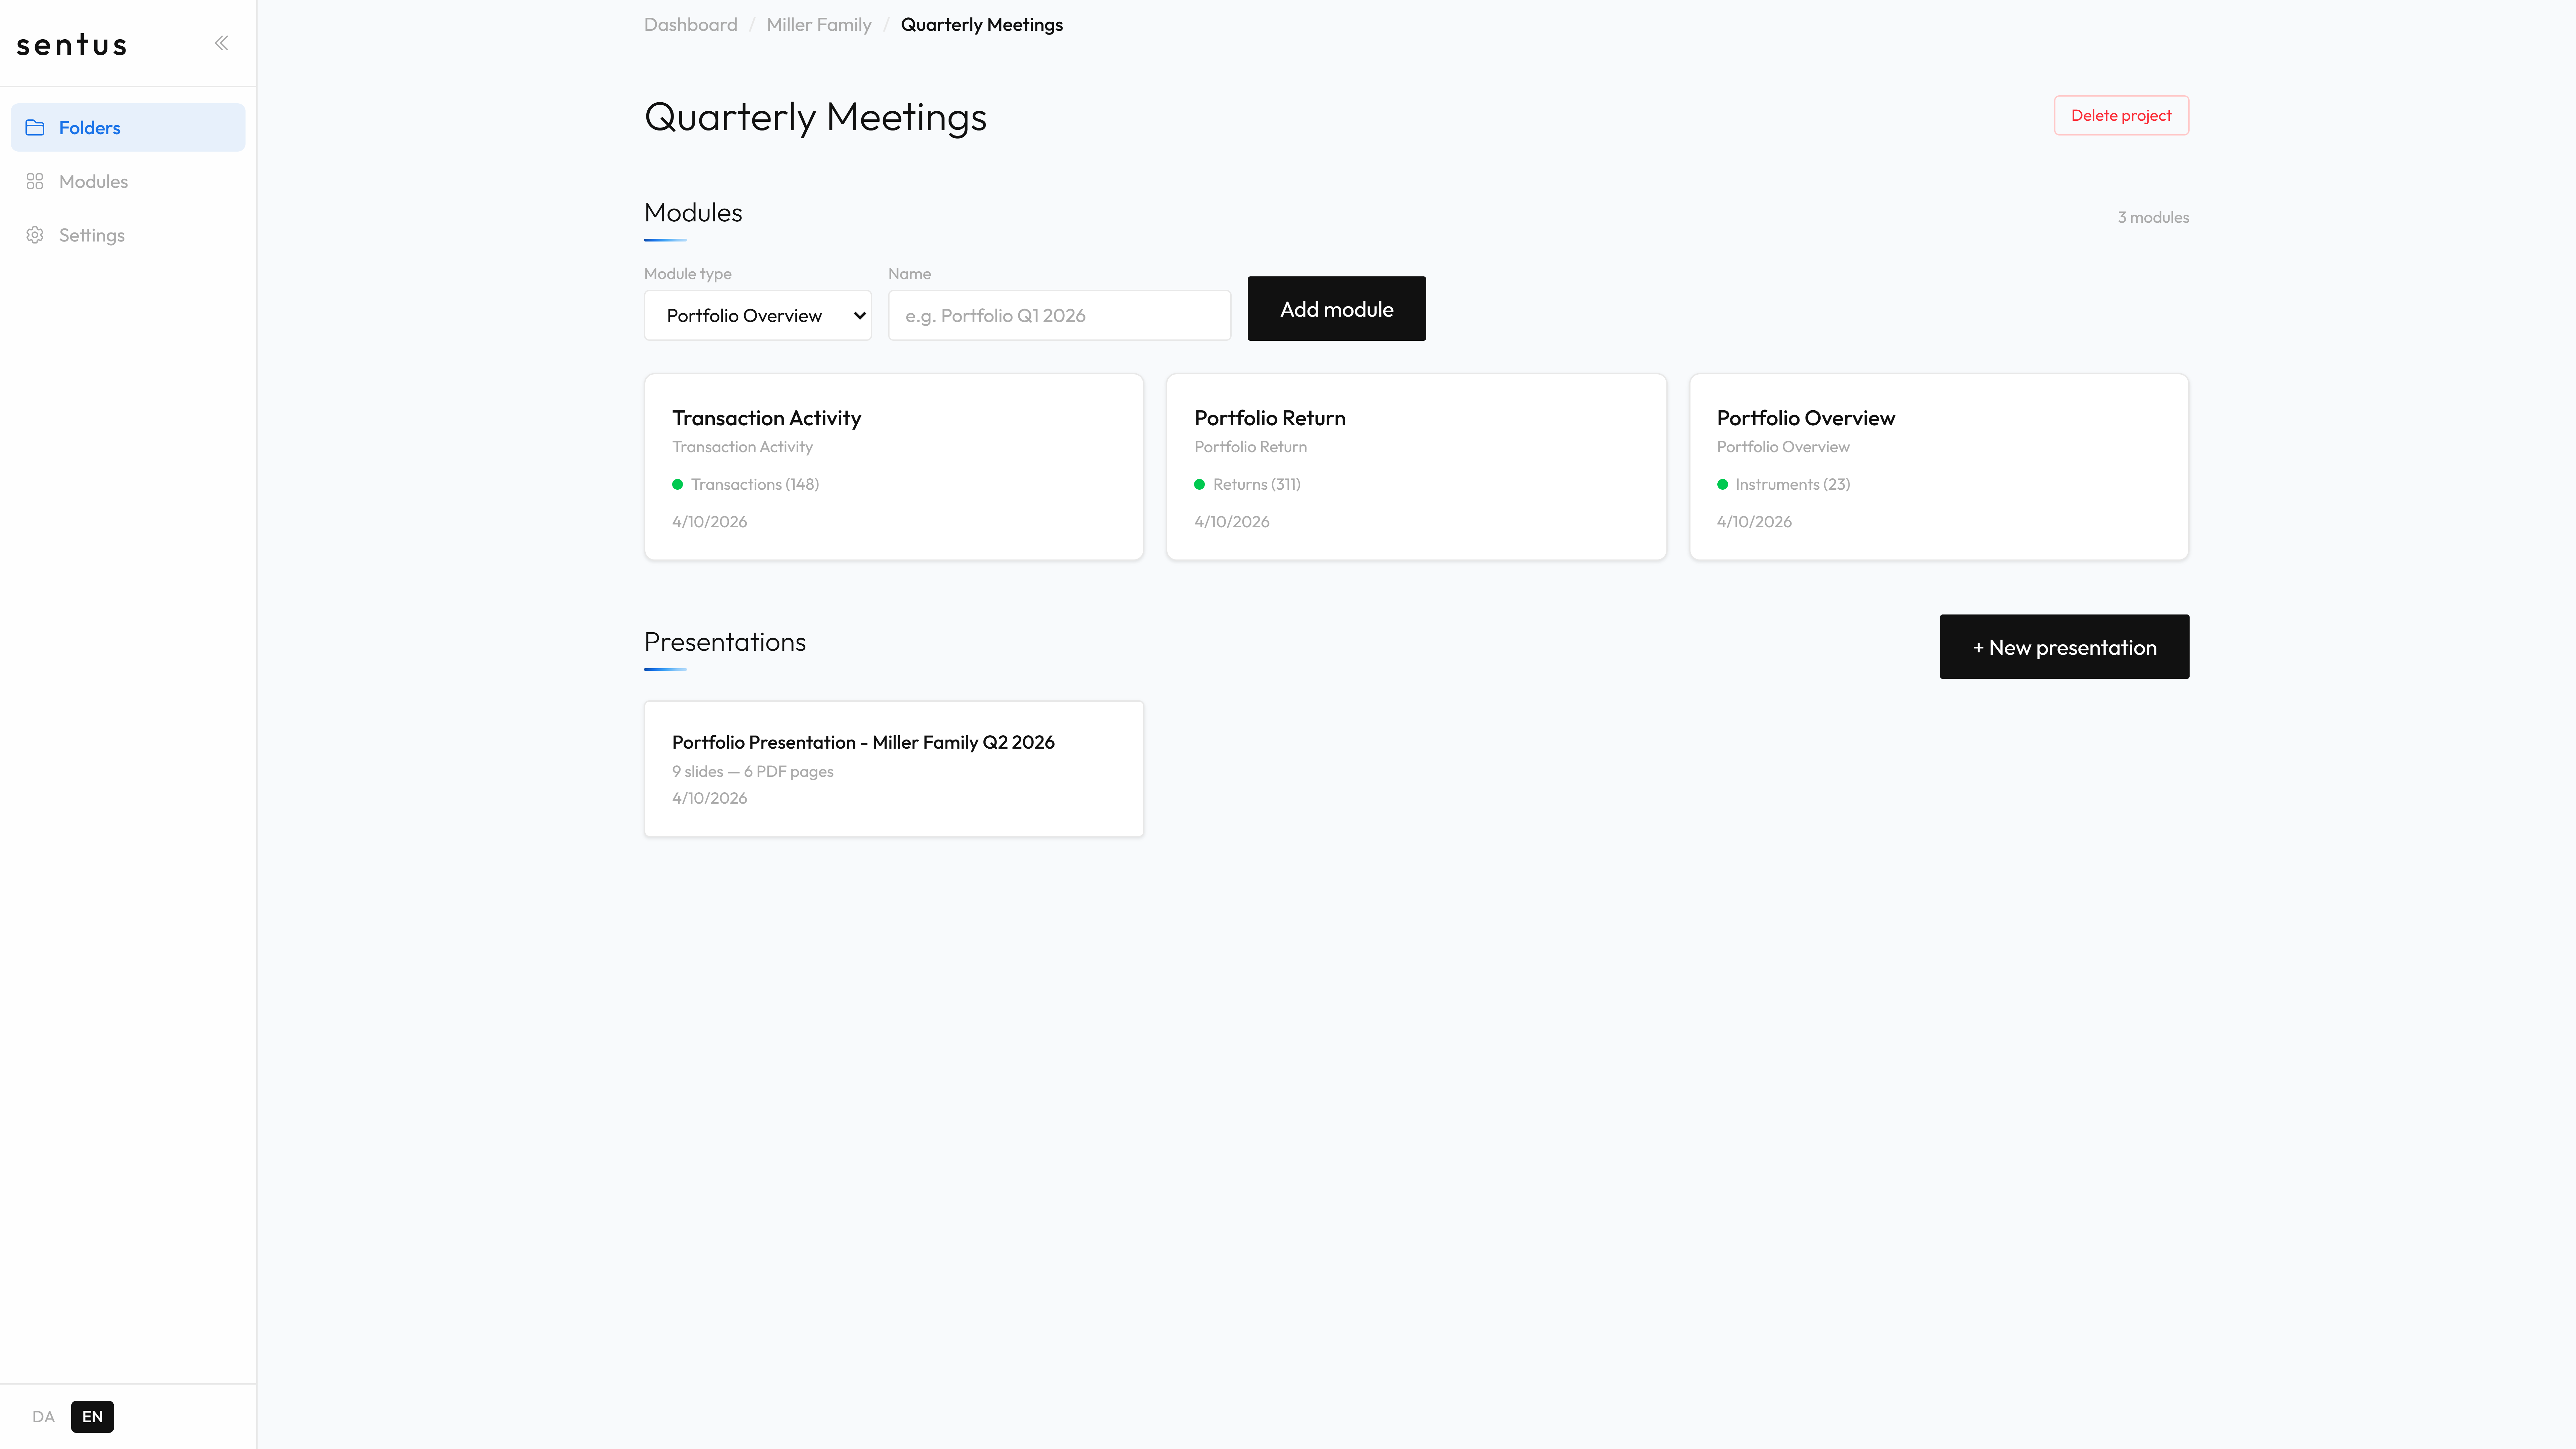Viewport: 2576px width, 1449px height.
Task: Click the Modules grid icon
Action: (35, 181)
